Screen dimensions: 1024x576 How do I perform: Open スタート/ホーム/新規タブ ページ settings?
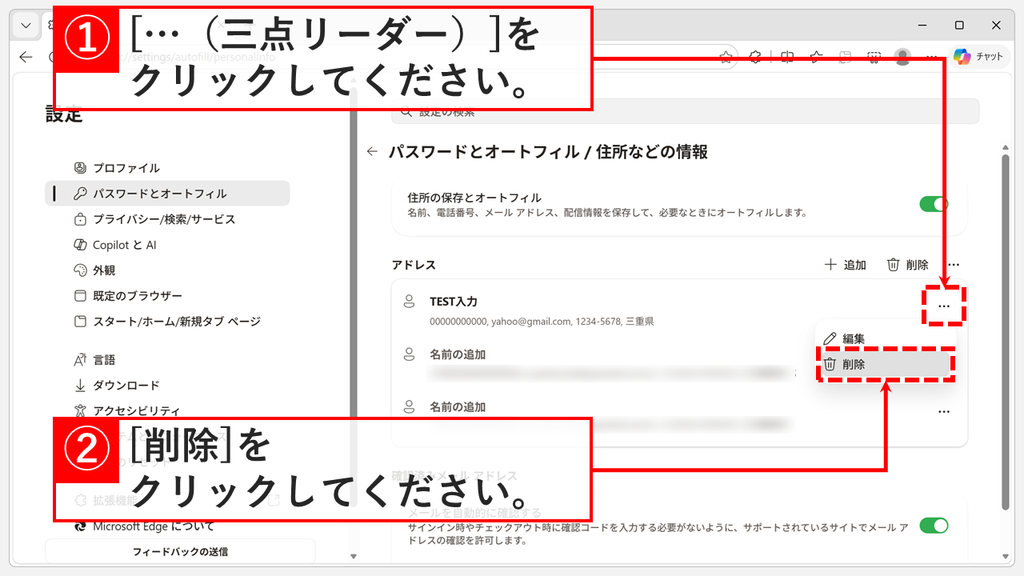pyautogui.click(x=167, y=321)
